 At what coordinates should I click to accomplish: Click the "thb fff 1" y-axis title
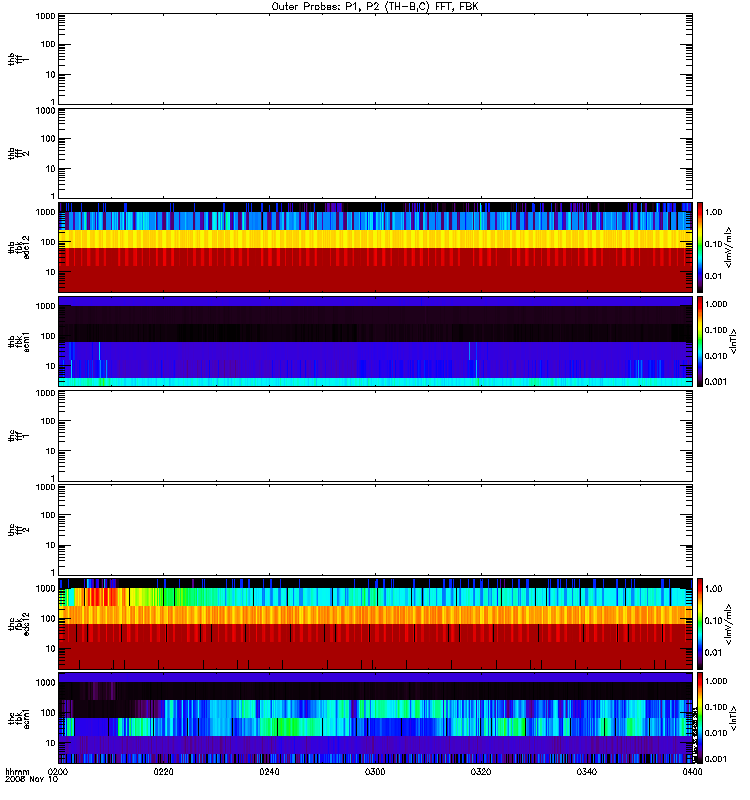(x=18, y=59)
